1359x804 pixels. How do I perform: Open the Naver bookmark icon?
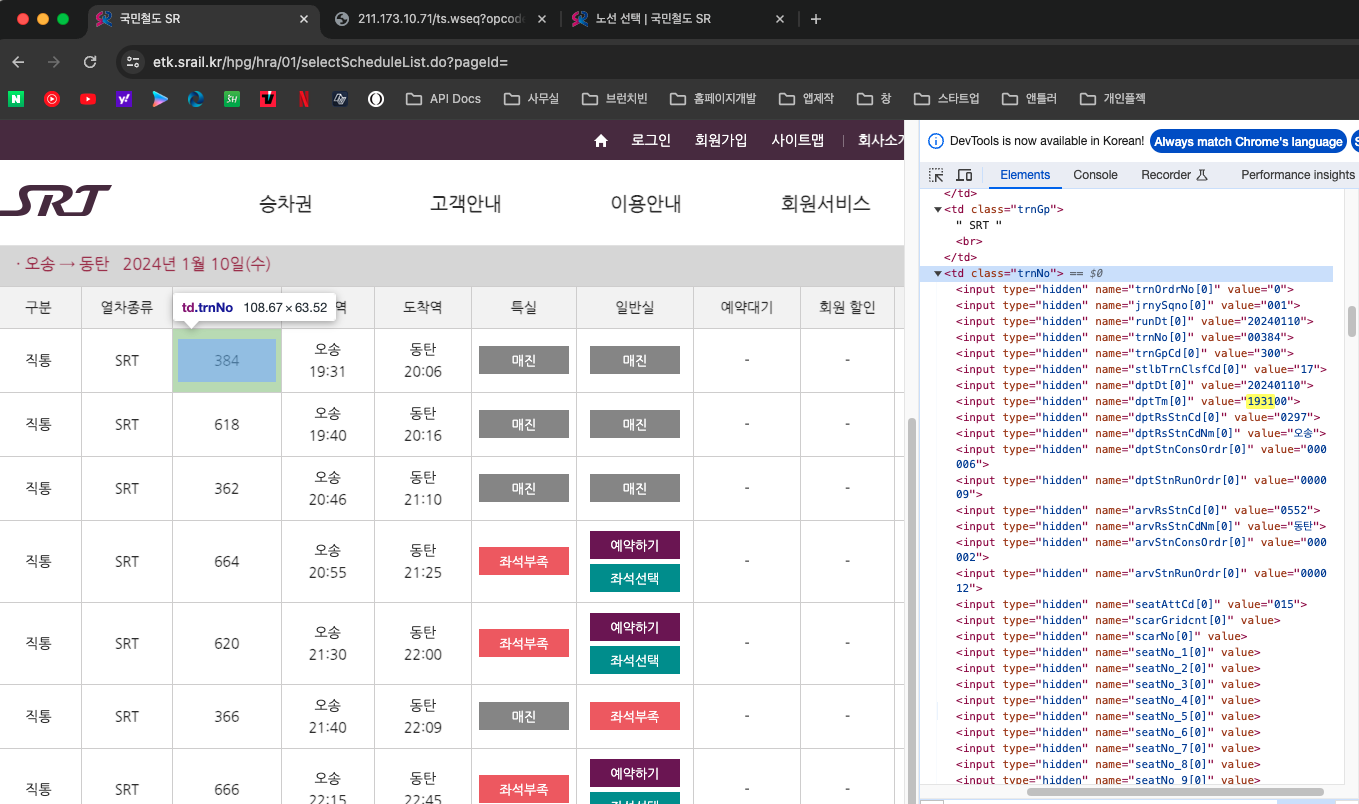pyautogui.click(x=16, y=99)
